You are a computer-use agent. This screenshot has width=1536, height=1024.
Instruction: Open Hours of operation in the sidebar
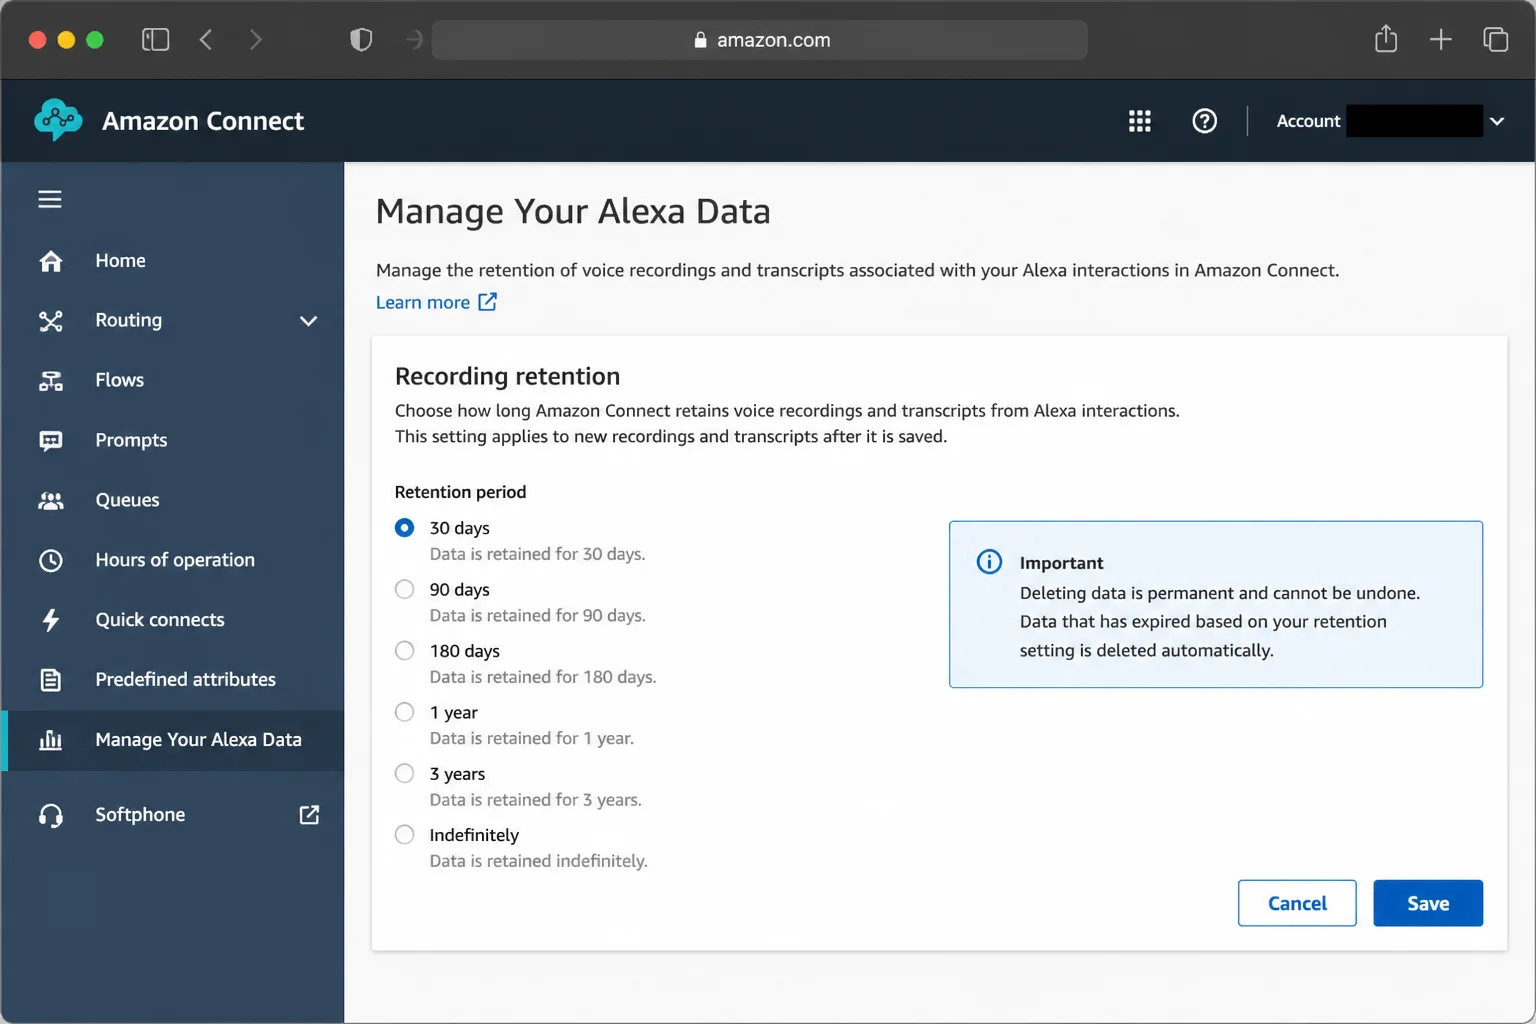coord(173,561)
